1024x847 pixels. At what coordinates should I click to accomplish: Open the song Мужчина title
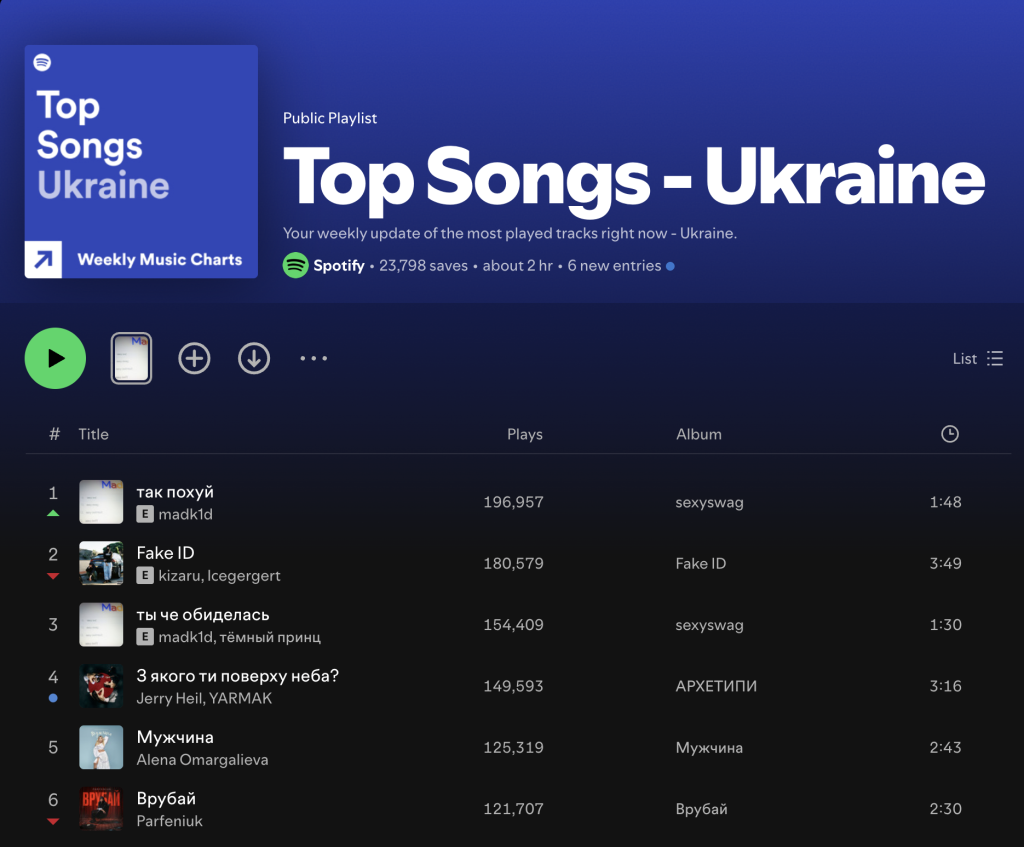click(x=175, y=737)
